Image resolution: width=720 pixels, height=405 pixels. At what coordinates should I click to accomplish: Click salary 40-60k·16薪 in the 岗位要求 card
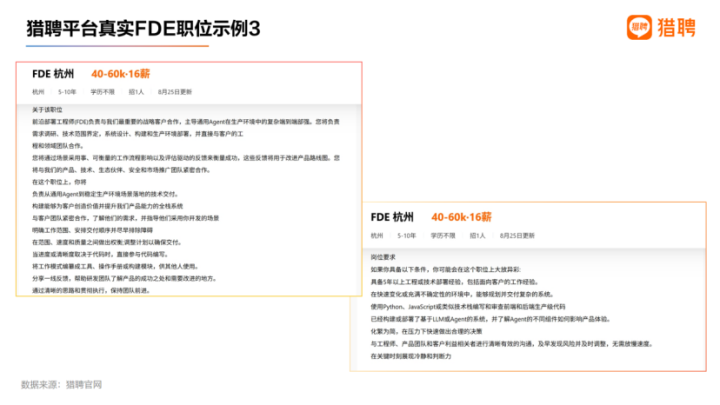(461, 217)
